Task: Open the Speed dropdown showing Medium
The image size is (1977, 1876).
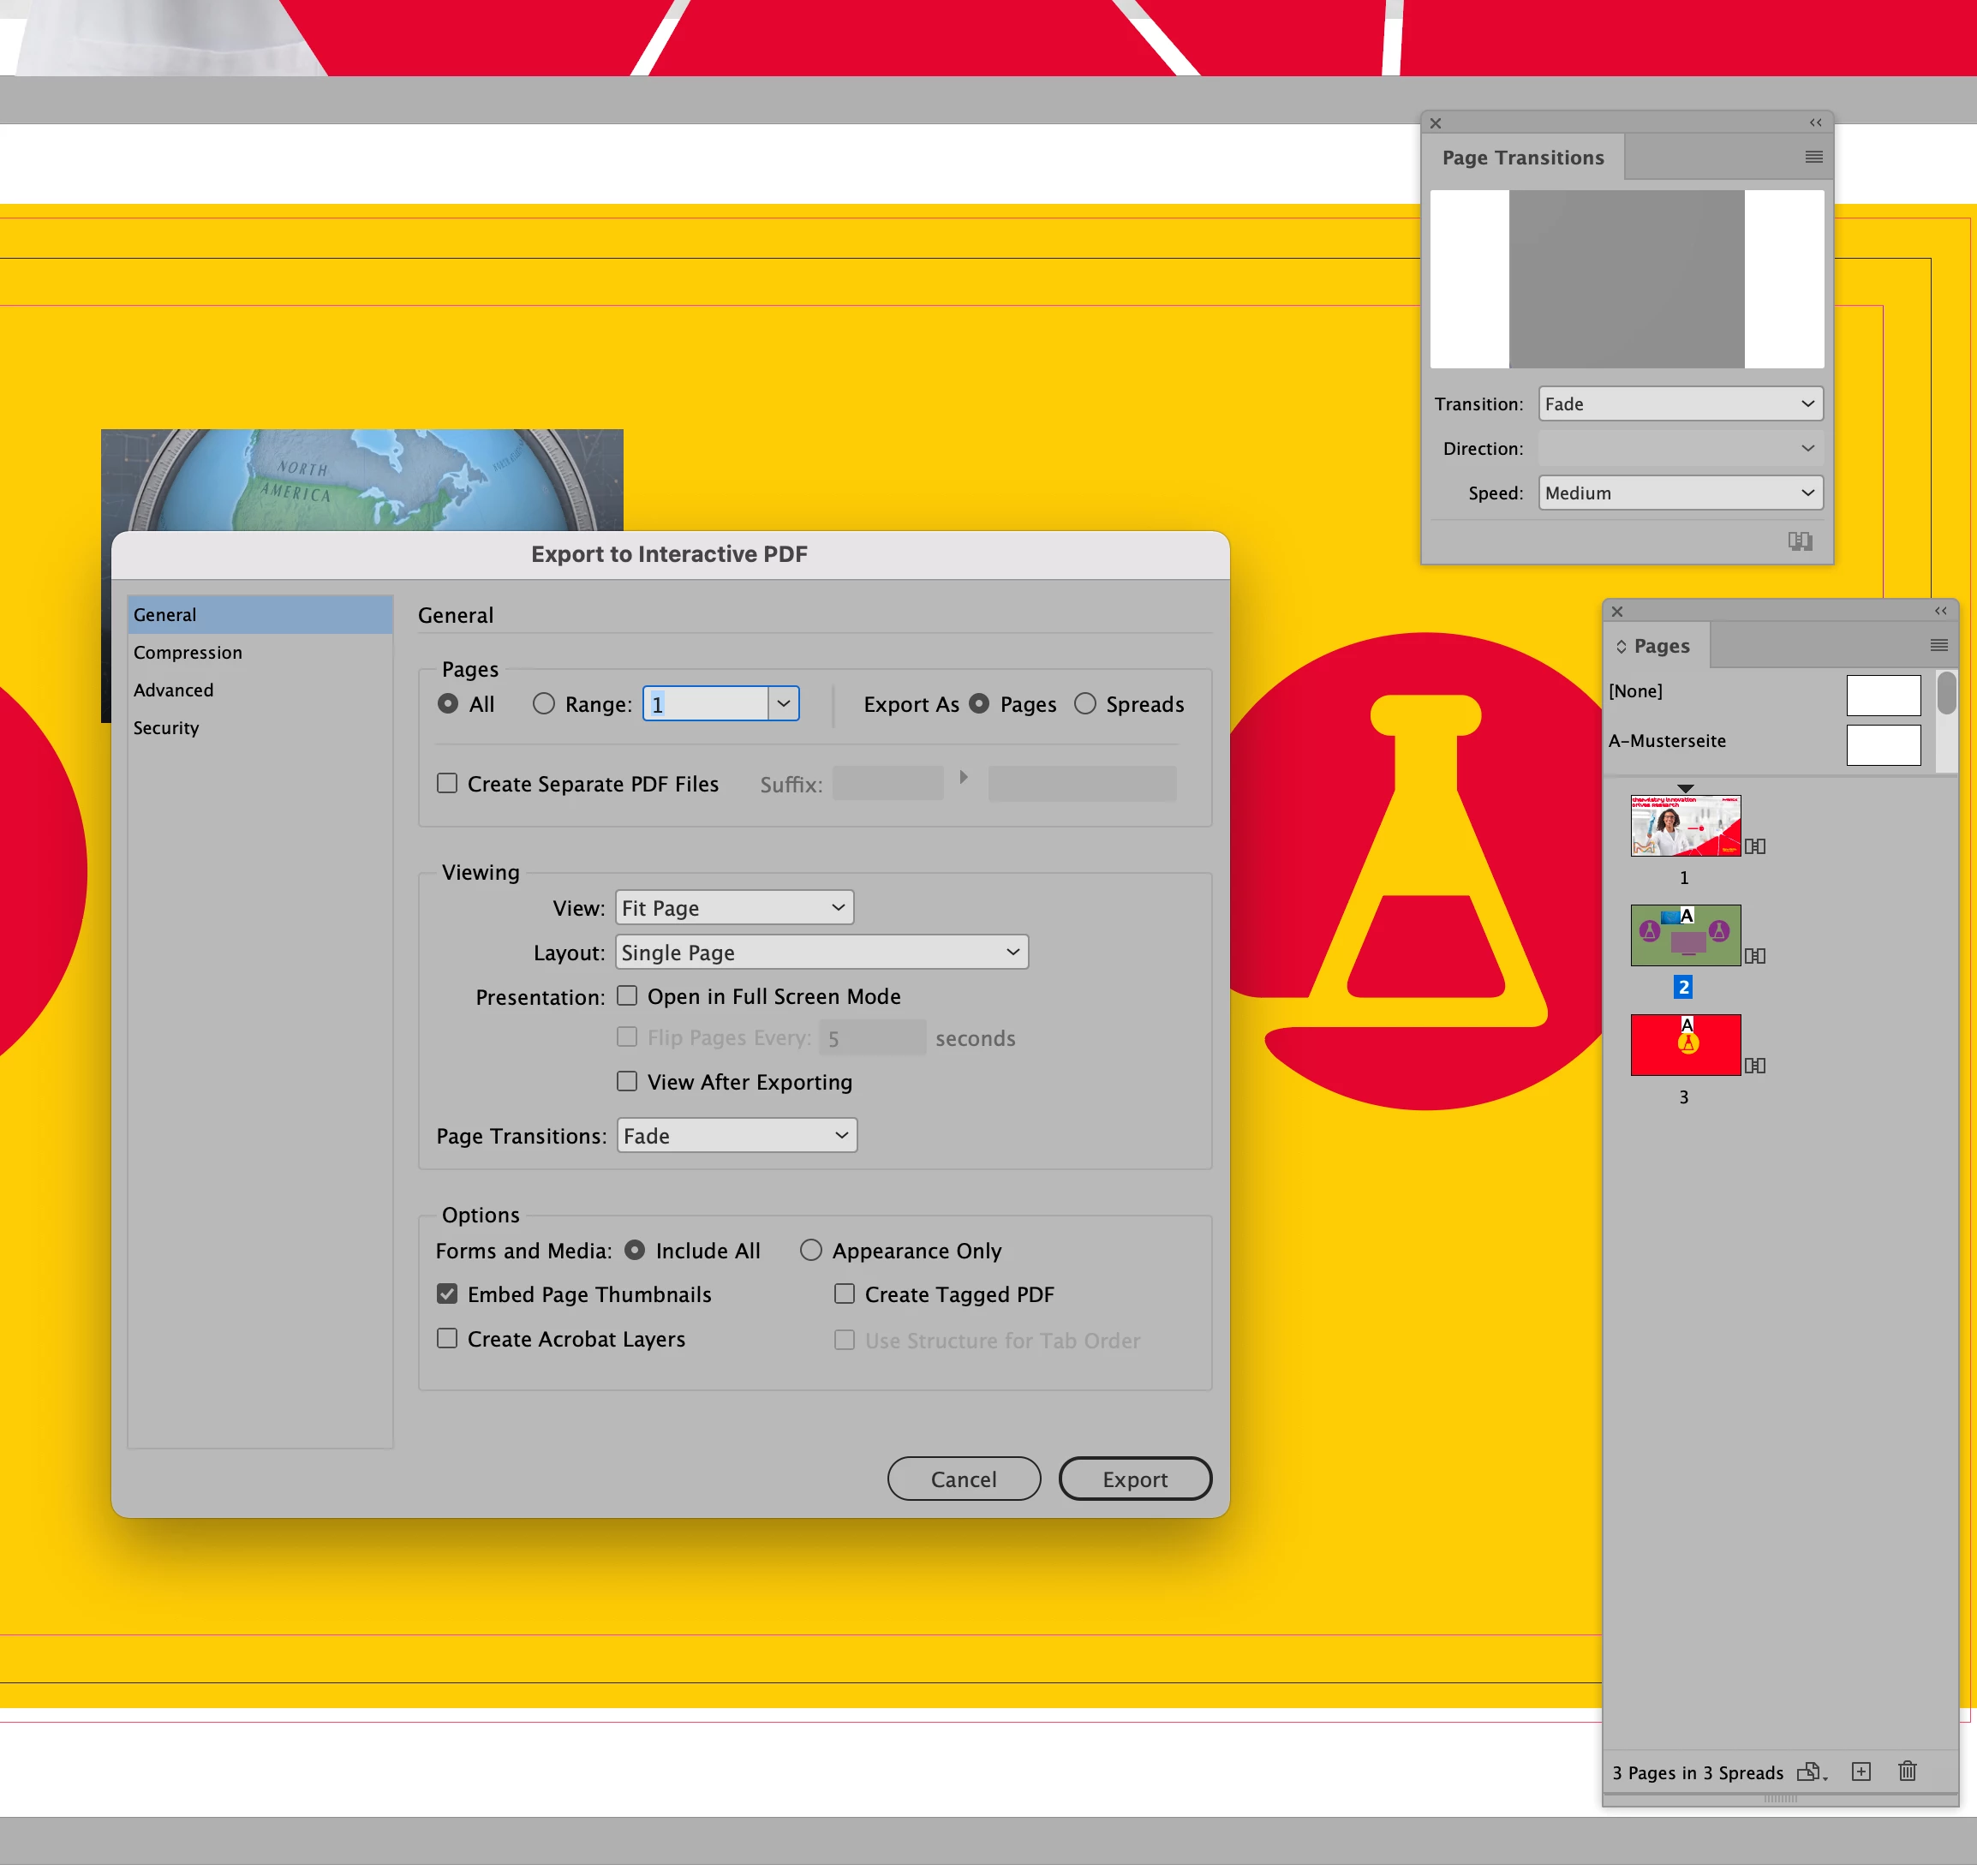Action: 1680,493
